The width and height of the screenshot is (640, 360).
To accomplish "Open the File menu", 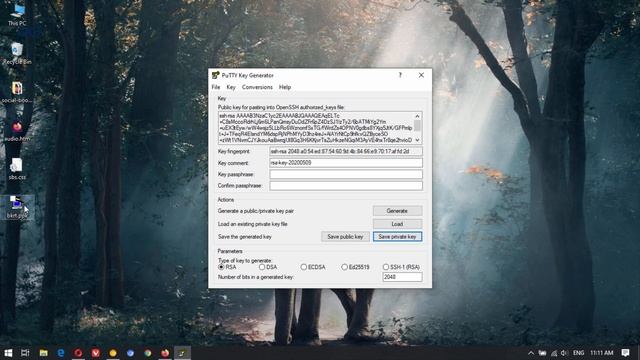I will pos(216,87).
